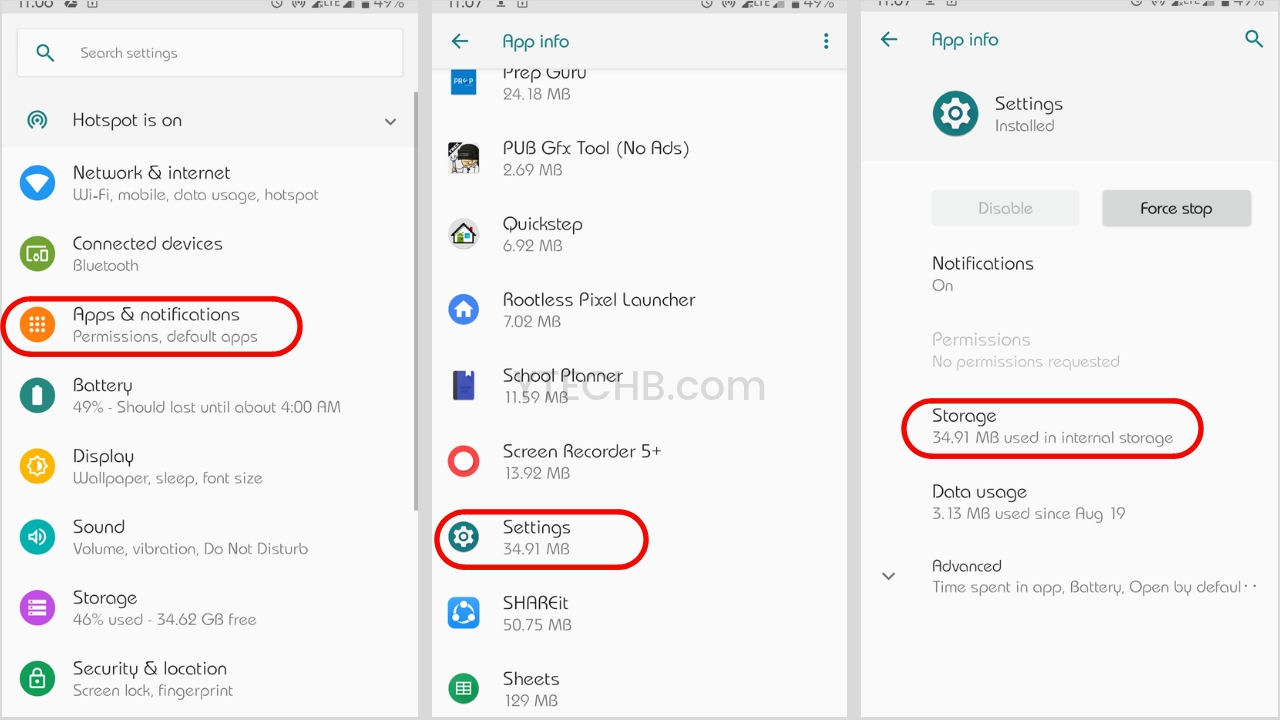Screen dimensions: 1280x720
Task: Open Data usage 3.13 MB used row
Action: tap(1070, 502)
